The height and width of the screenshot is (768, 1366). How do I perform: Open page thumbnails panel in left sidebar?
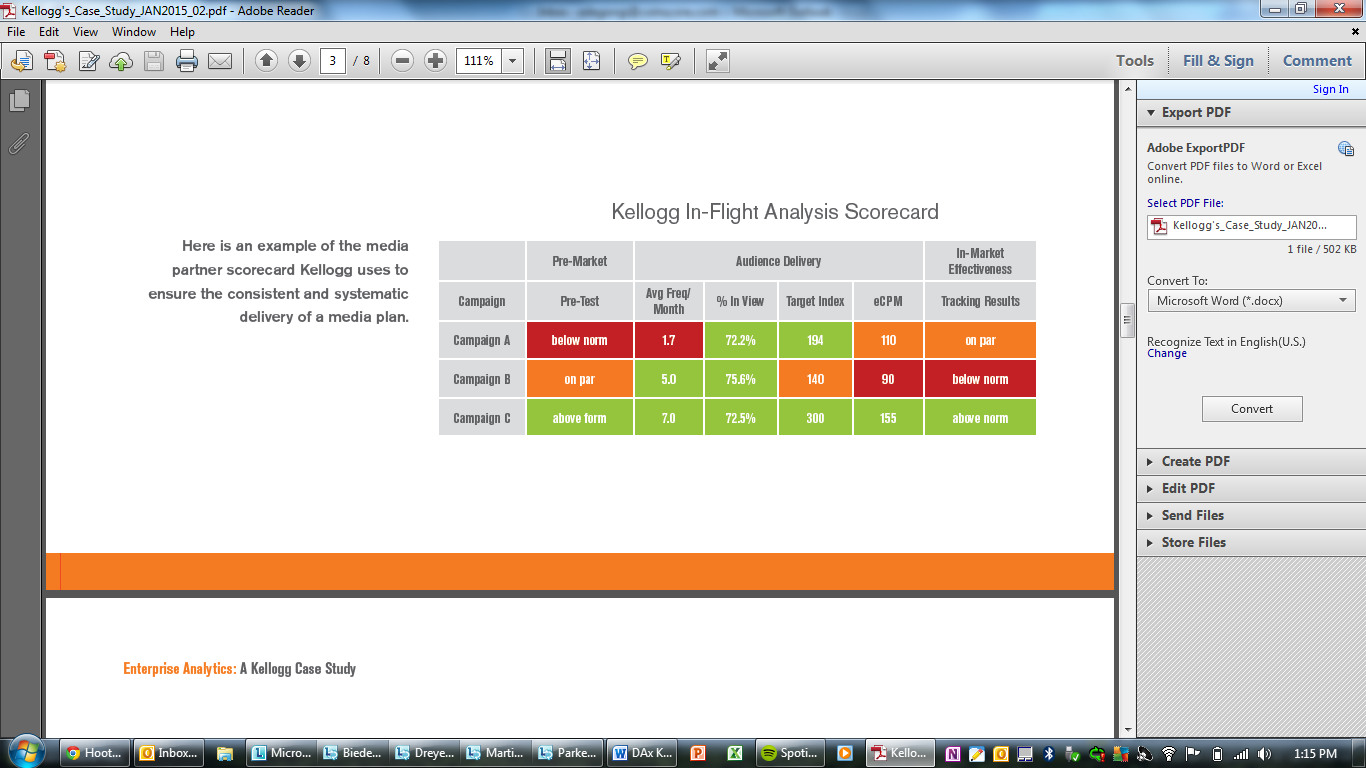19,100
